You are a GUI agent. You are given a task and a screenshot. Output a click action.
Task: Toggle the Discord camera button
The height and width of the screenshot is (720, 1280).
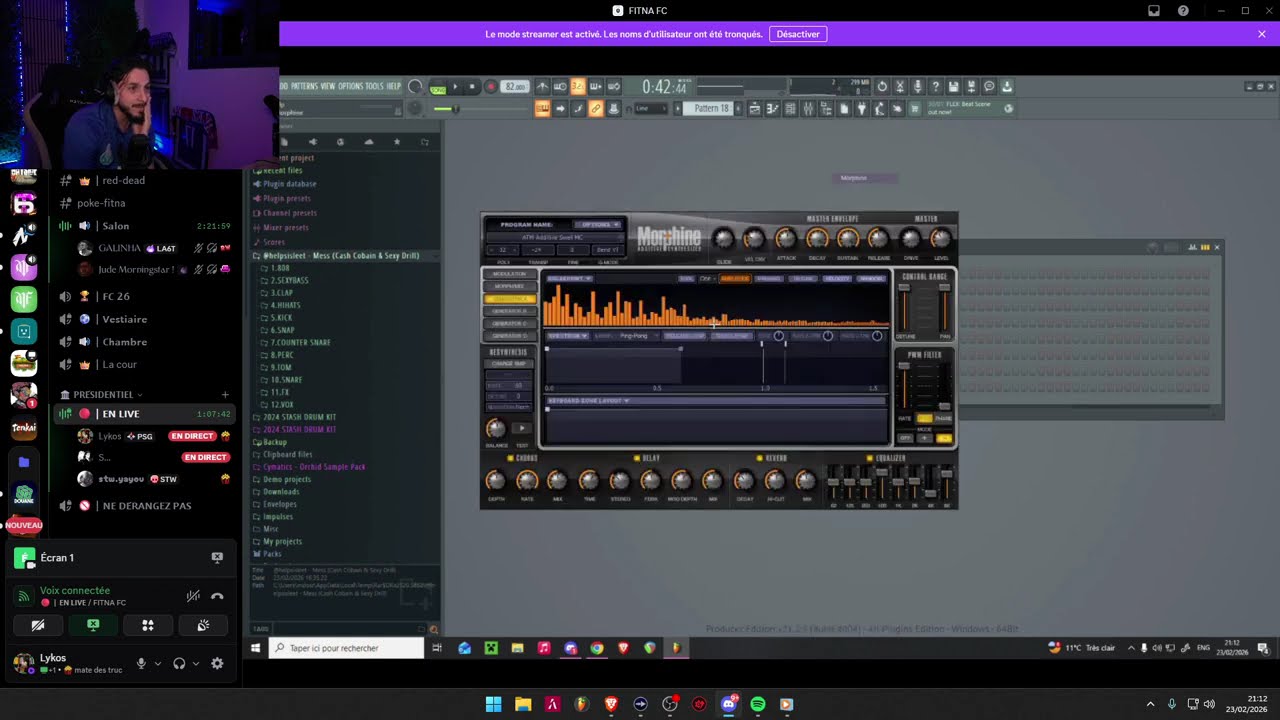tap(38, 625)
